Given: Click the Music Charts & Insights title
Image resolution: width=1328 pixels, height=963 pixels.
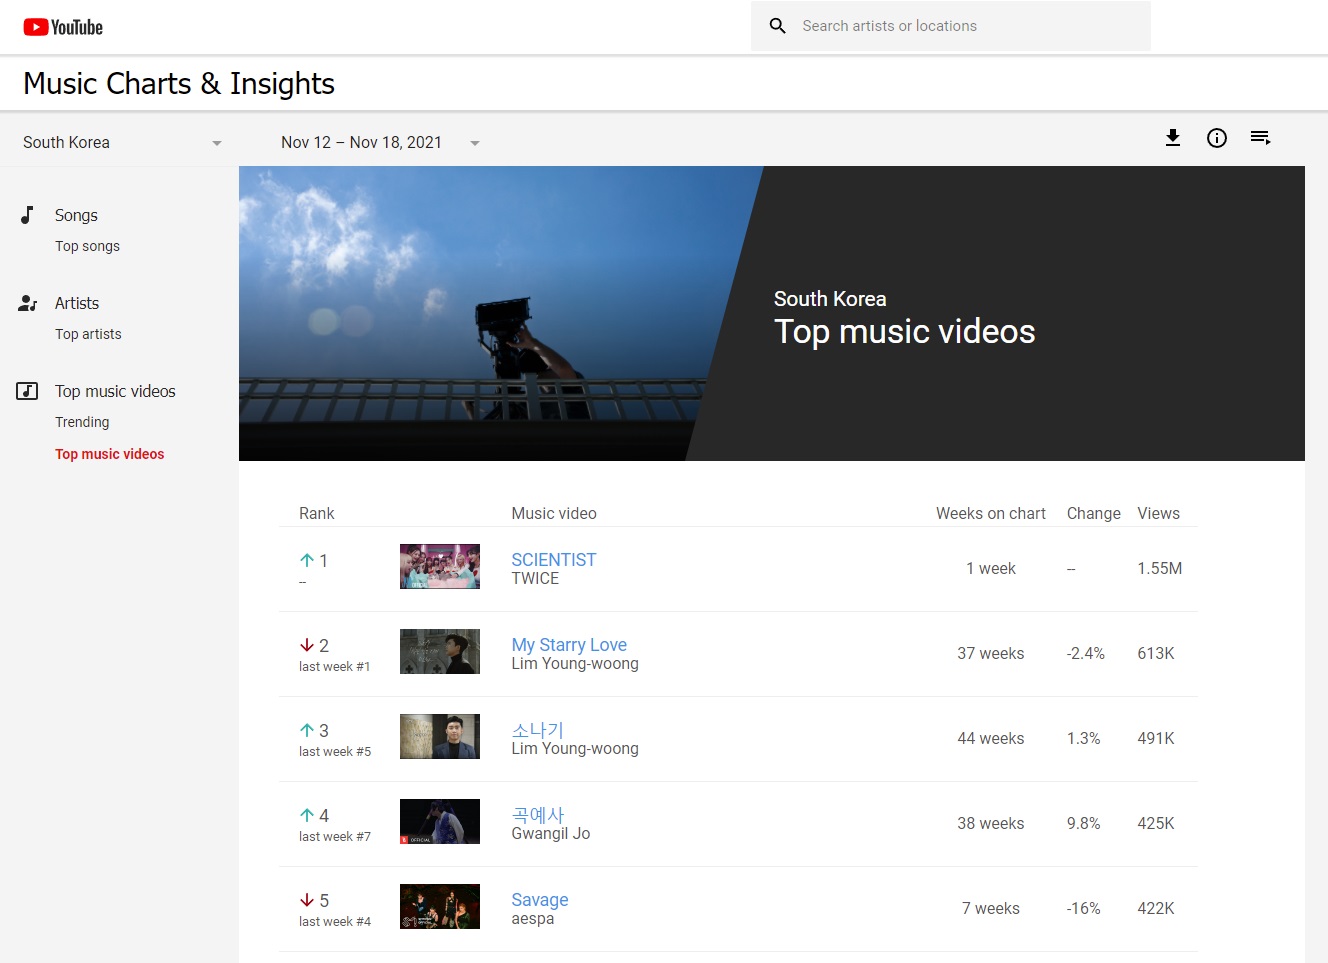Looking at the screenshot, I should click(179, 83).
